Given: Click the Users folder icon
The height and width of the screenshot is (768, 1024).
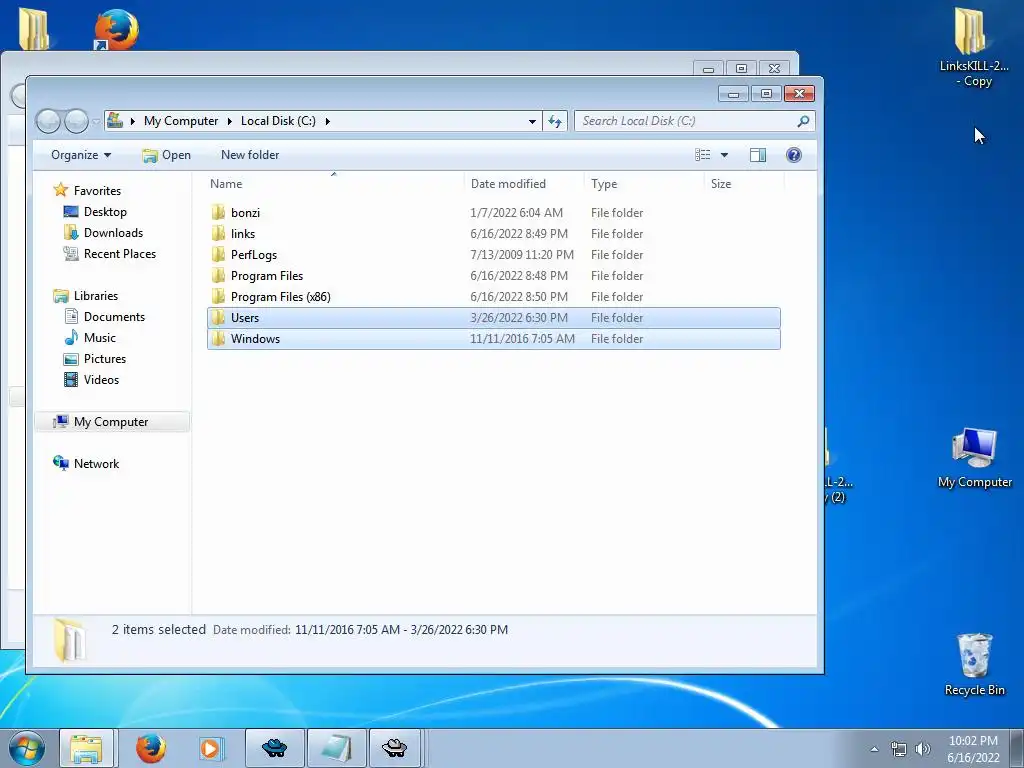Looking at the screenshot, I should 219,318.
